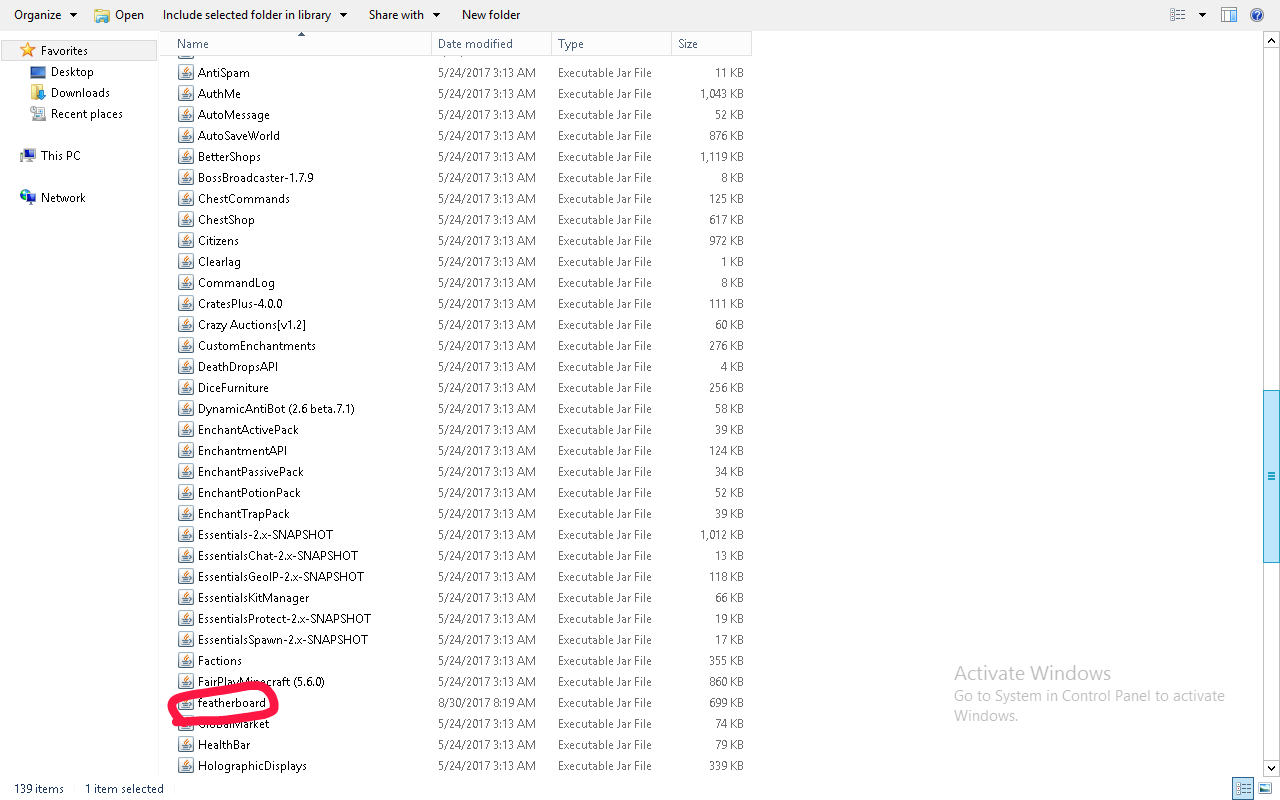Click the Recent places icon
Screen dimensions: 1280x800
[38, 114]
